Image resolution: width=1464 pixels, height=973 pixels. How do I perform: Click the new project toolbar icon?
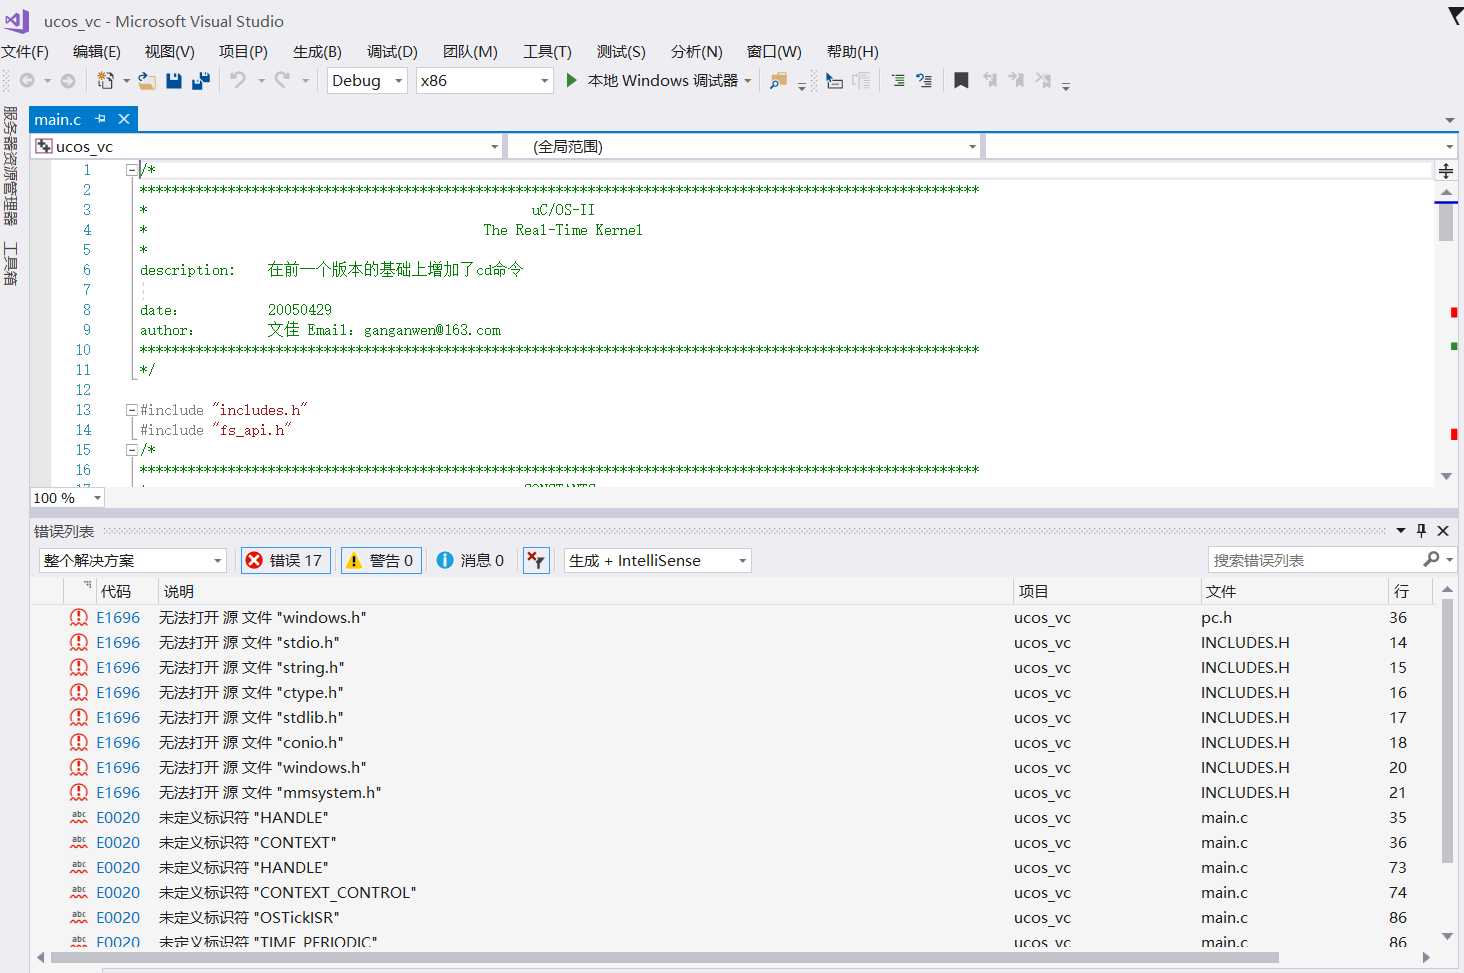(x=105, y=81)
